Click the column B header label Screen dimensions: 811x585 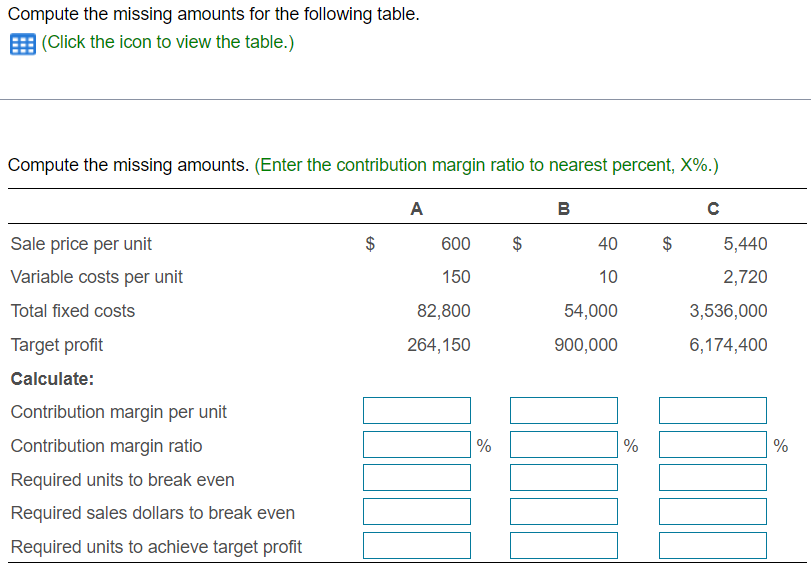click(563, 208)
